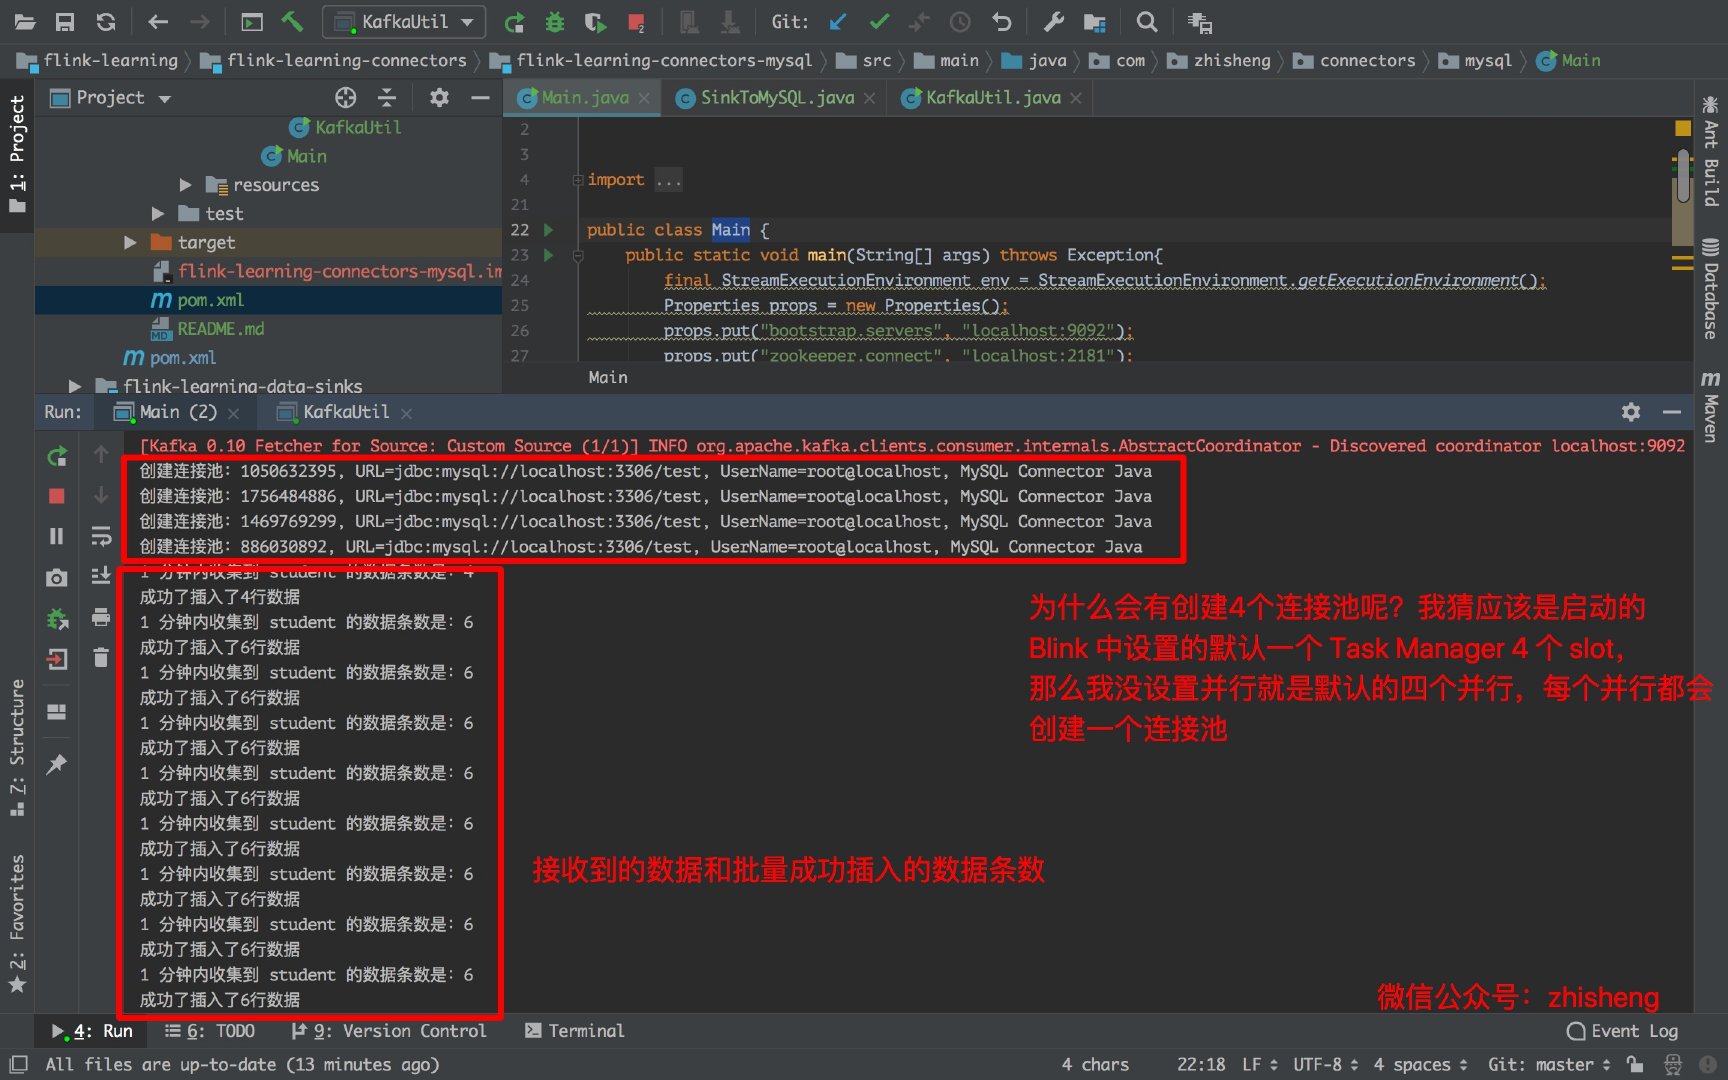Click the Git update project arrow
This screenshot has height=1080, width=1728.
(838, 21)
